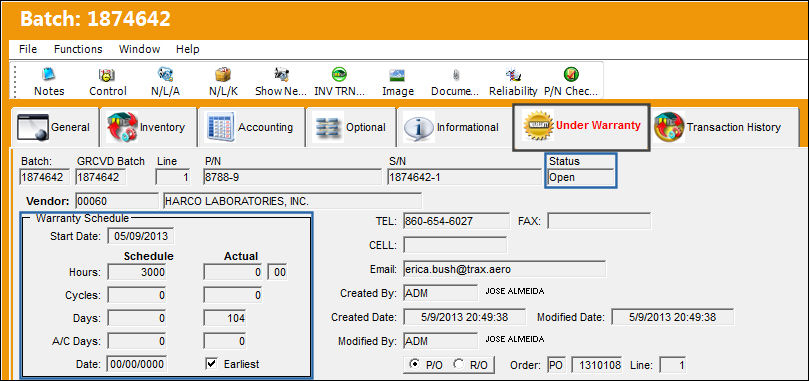Click the Schedule Days field
Image resolution: width=809 pixels, height=381 pixels.
point(137,318)
